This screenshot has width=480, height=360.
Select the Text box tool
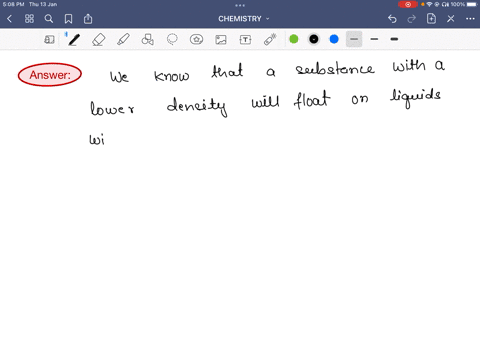tap(245, 40)
